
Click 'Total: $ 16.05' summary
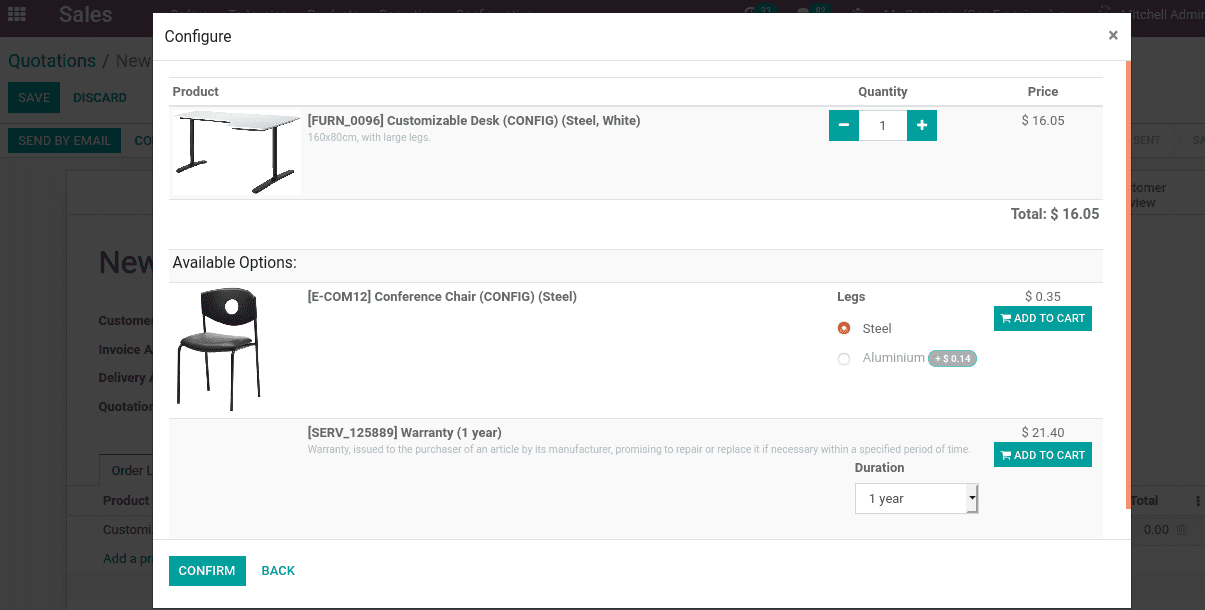pos(1055,214)
